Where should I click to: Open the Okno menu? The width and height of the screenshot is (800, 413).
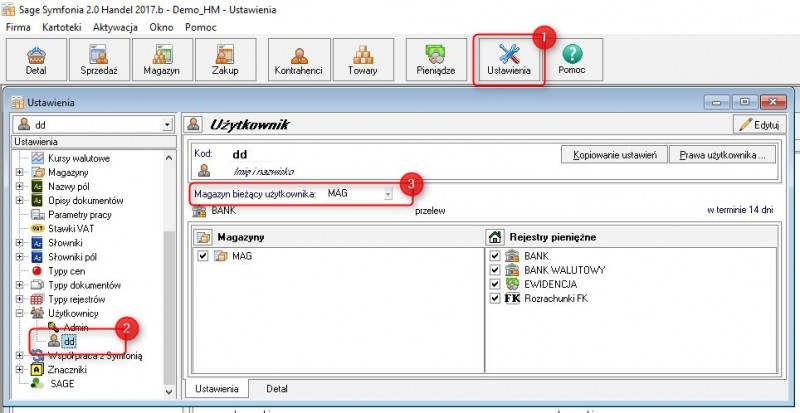161,28
